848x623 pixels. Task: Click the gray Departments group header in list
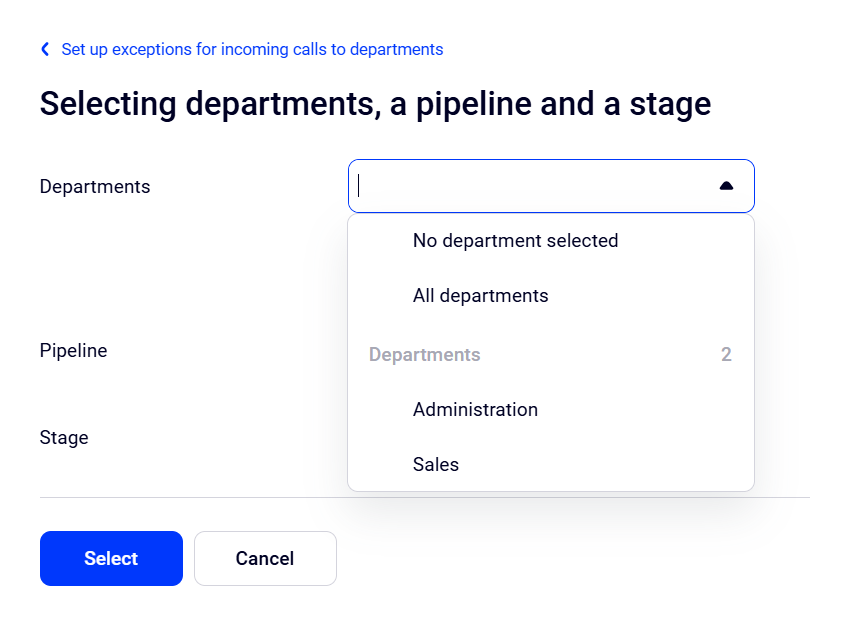425,355
